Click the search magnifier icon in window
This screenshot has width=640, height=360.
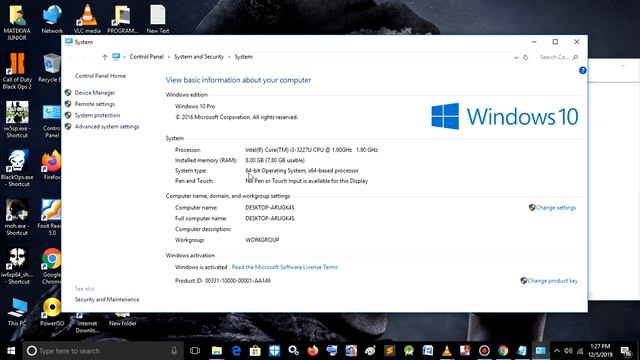575,57
